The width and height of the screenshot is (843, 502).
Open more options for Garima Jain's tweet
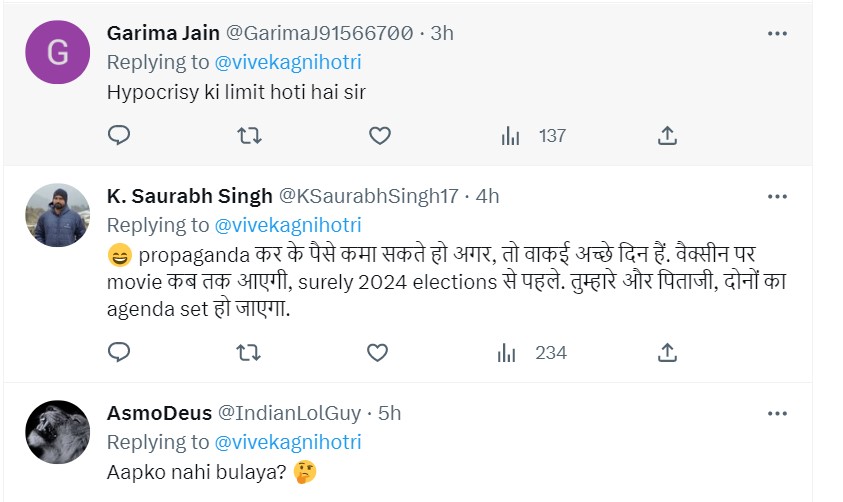(x=777, y=33)
